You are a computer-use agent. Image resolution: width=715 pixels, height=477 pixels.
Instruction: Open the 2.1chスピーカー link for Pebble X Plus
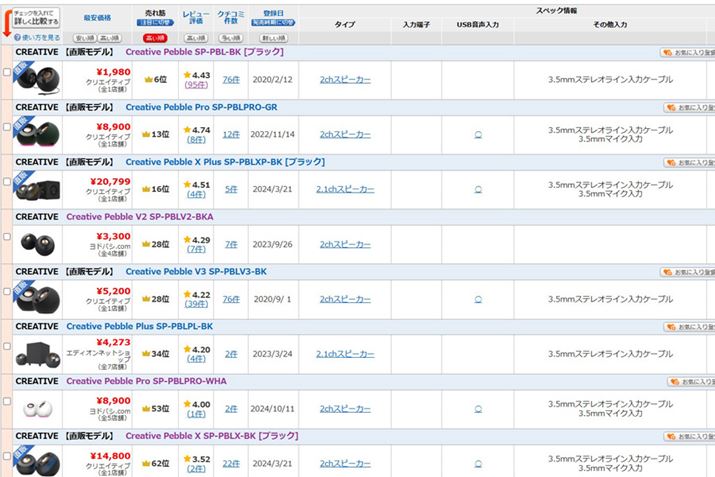point(344,189)
